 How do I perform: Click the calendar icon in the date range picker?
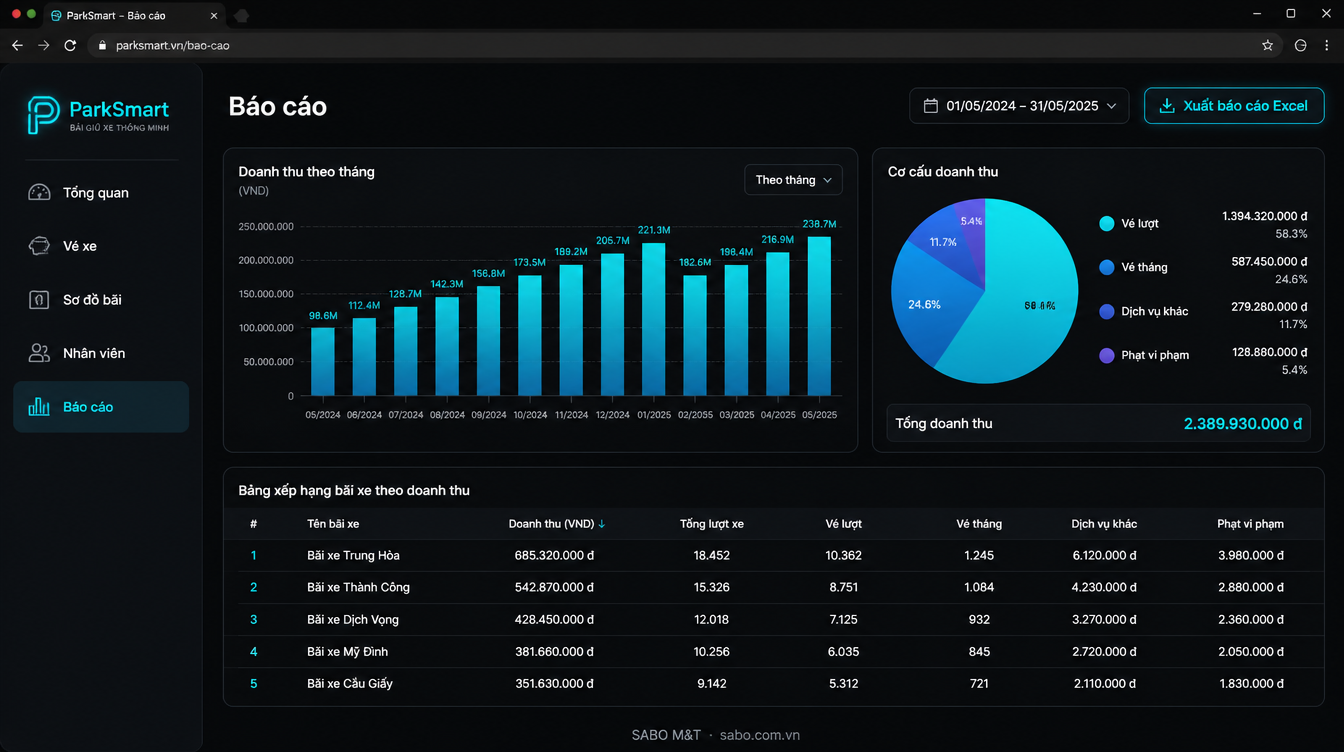click(930, 106)
